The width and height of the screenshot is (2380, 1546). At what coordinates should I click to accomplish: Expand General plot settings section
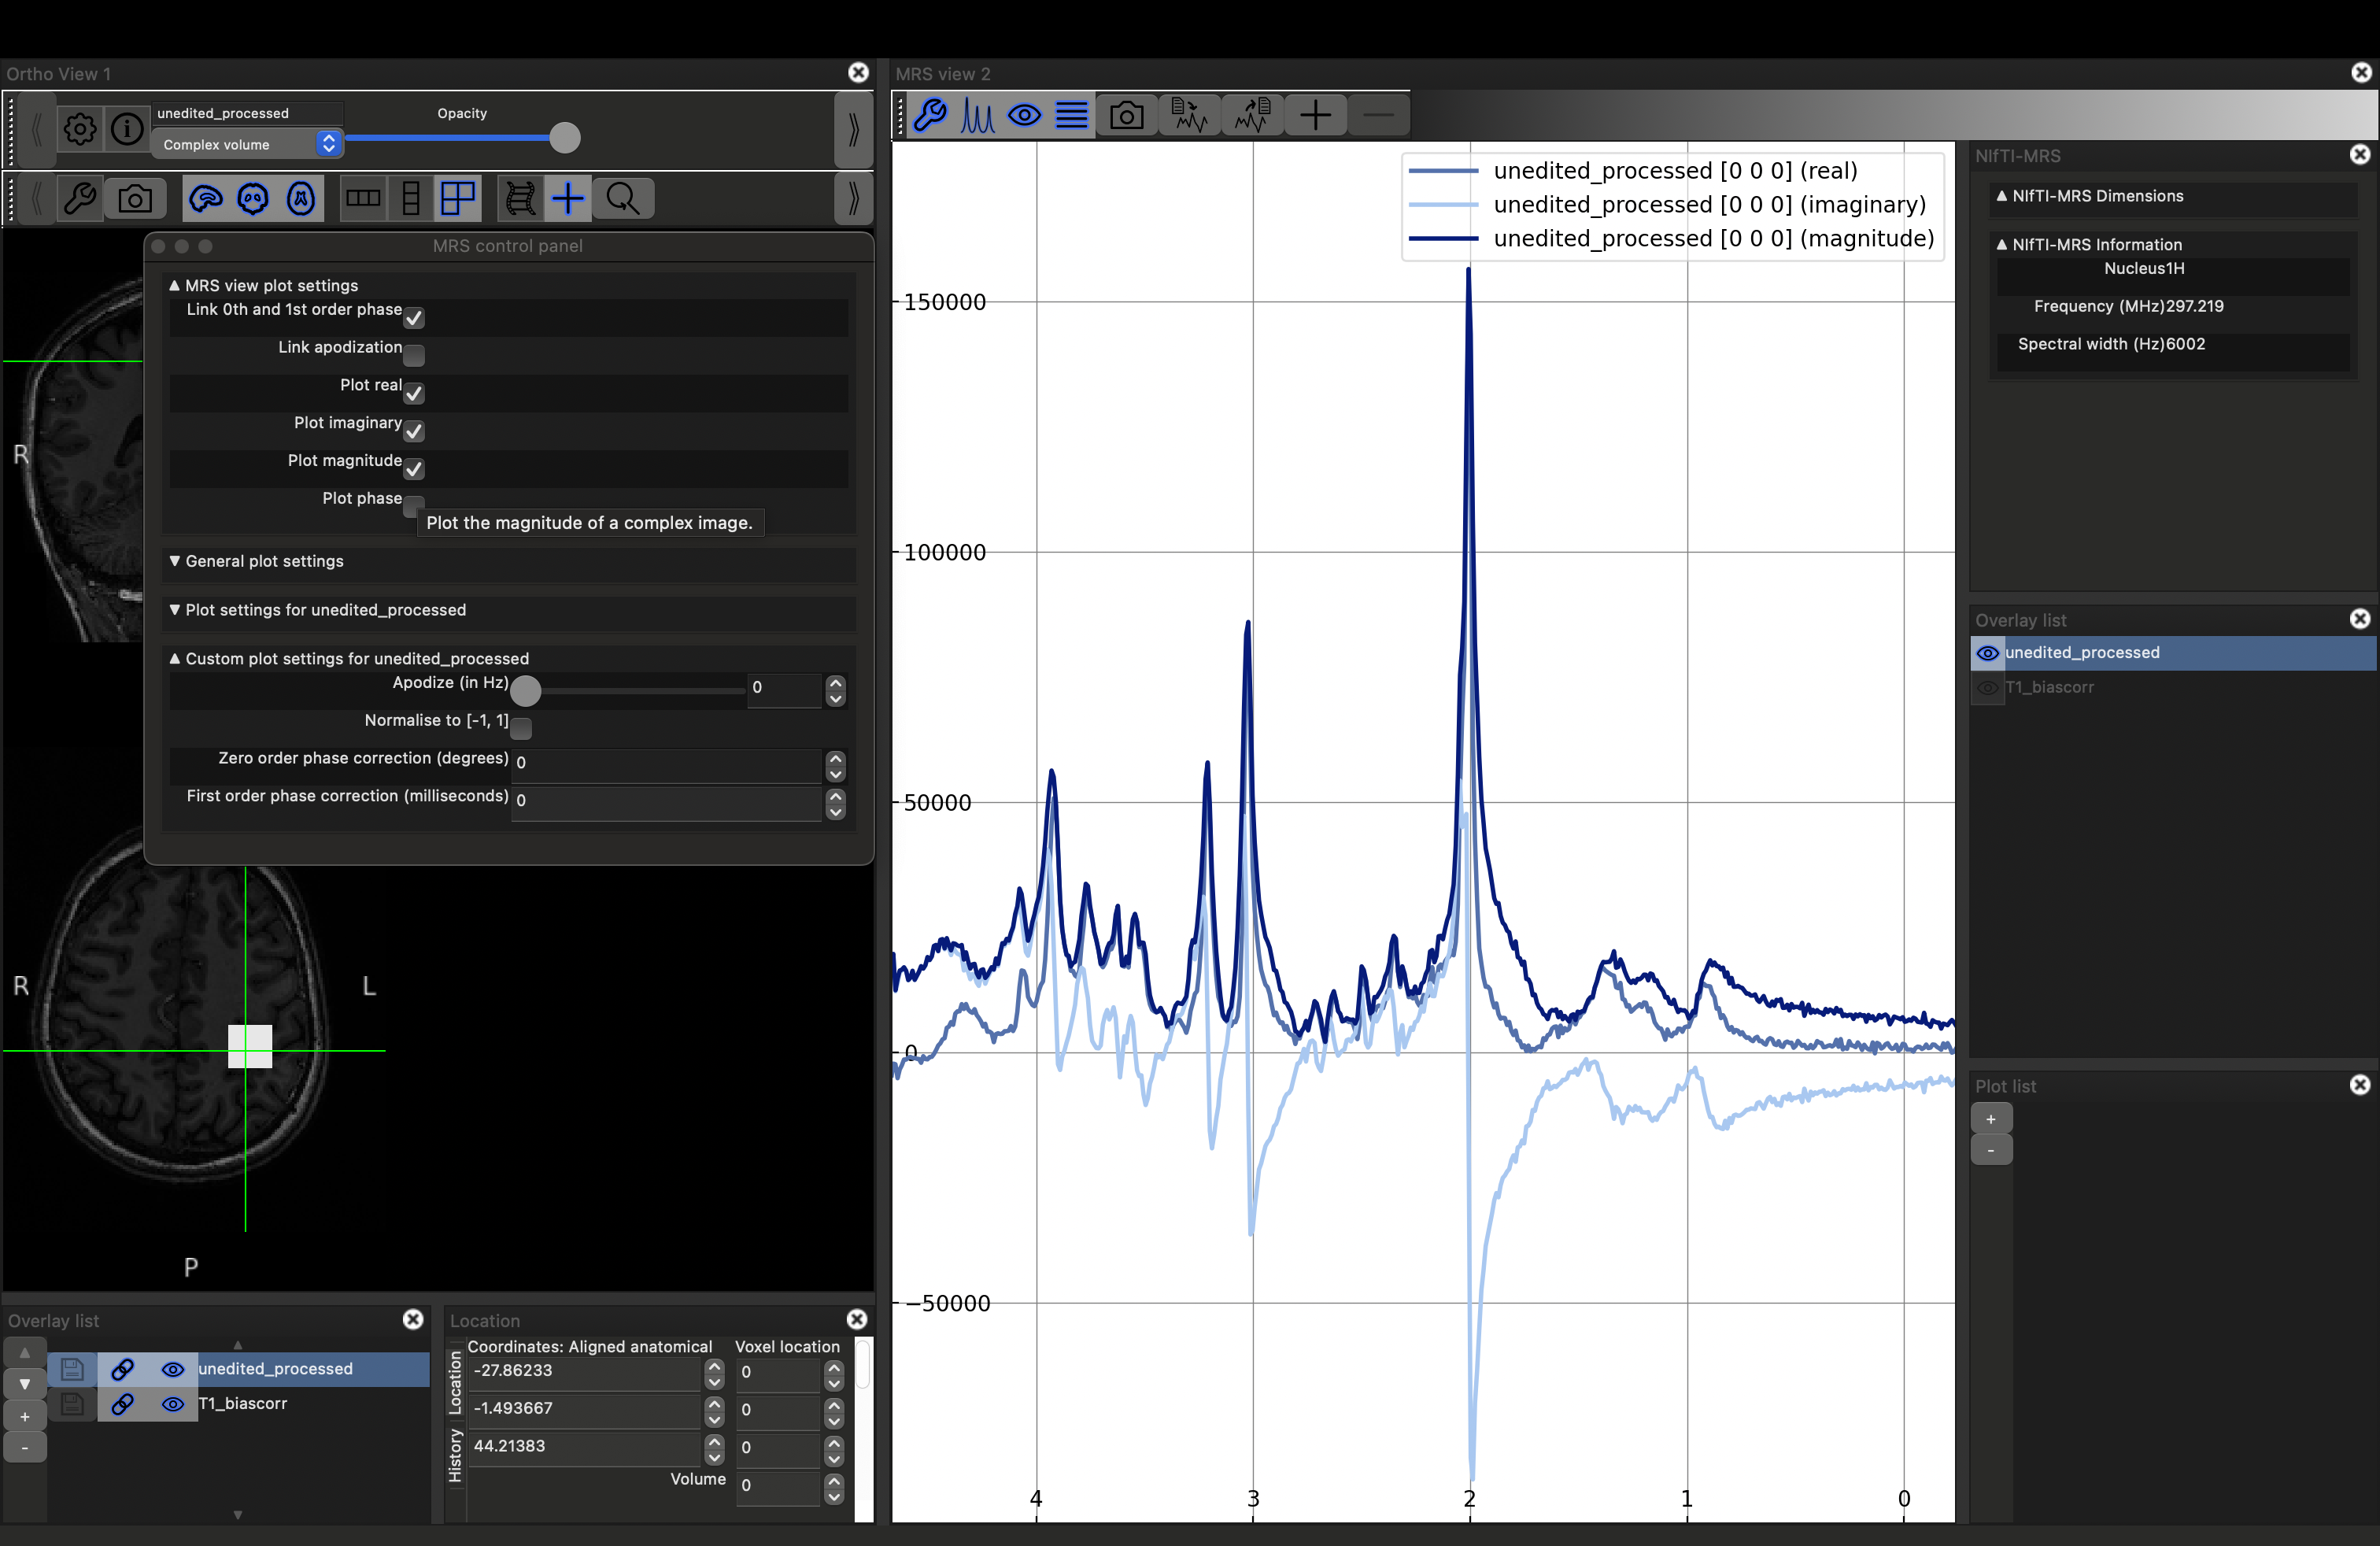[x=264, y=561]
